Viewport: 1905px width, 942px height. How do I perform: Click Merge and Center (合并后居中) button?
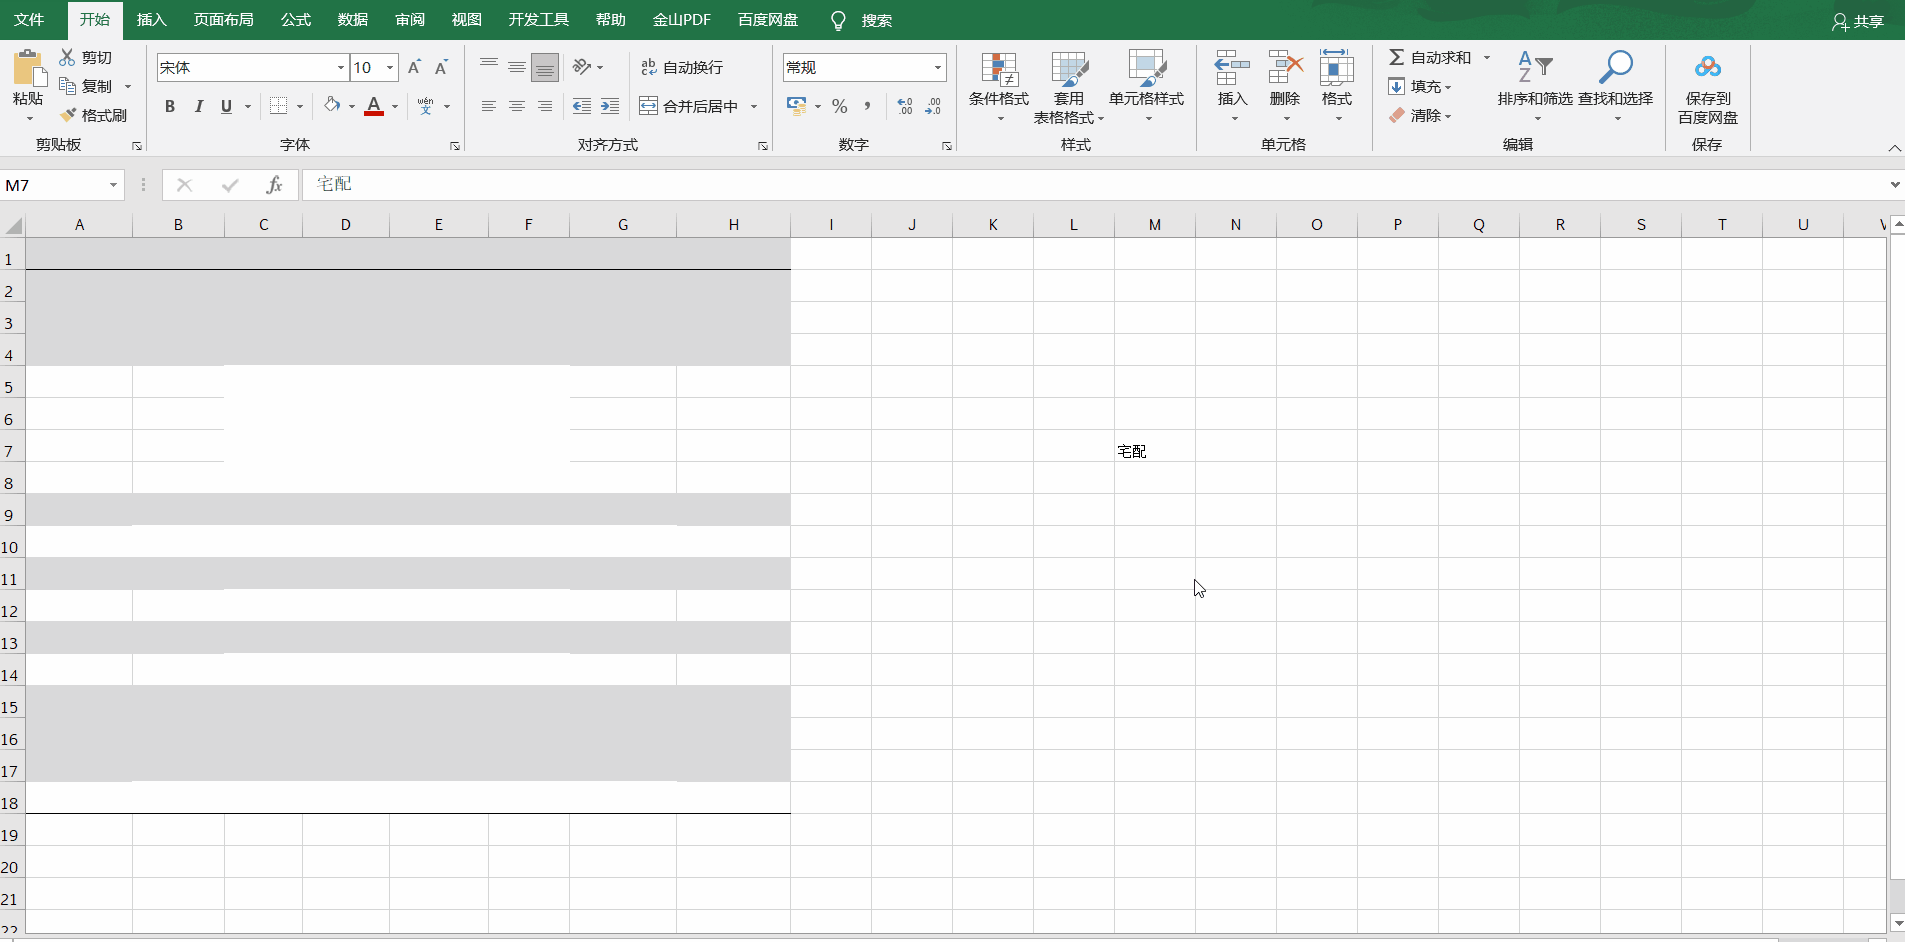(x=689, y=106)
